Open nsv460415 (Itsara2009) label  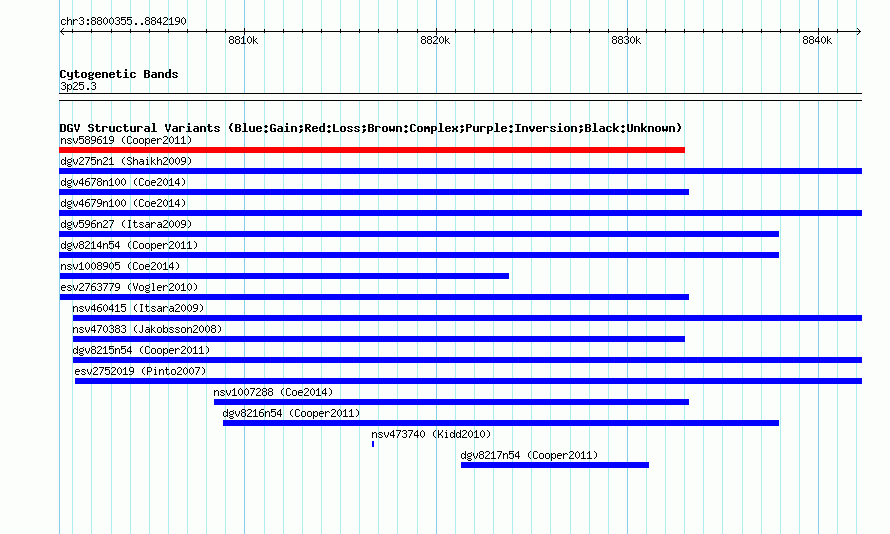(138, 308)
